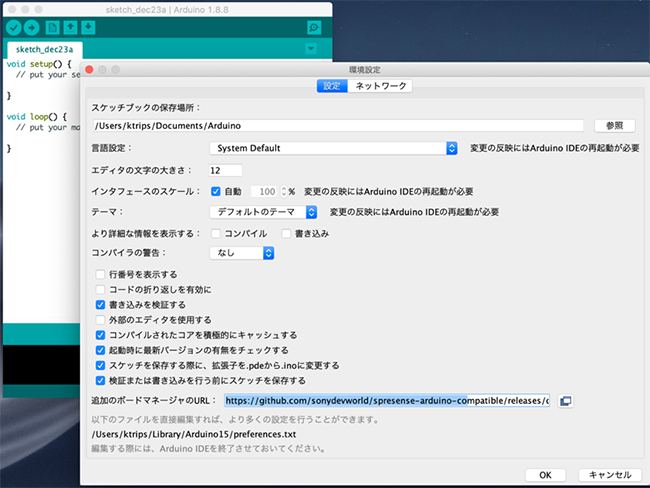
Task: Enable the コンパイル verbose output checkbox
Action: [x=216, y=234]
